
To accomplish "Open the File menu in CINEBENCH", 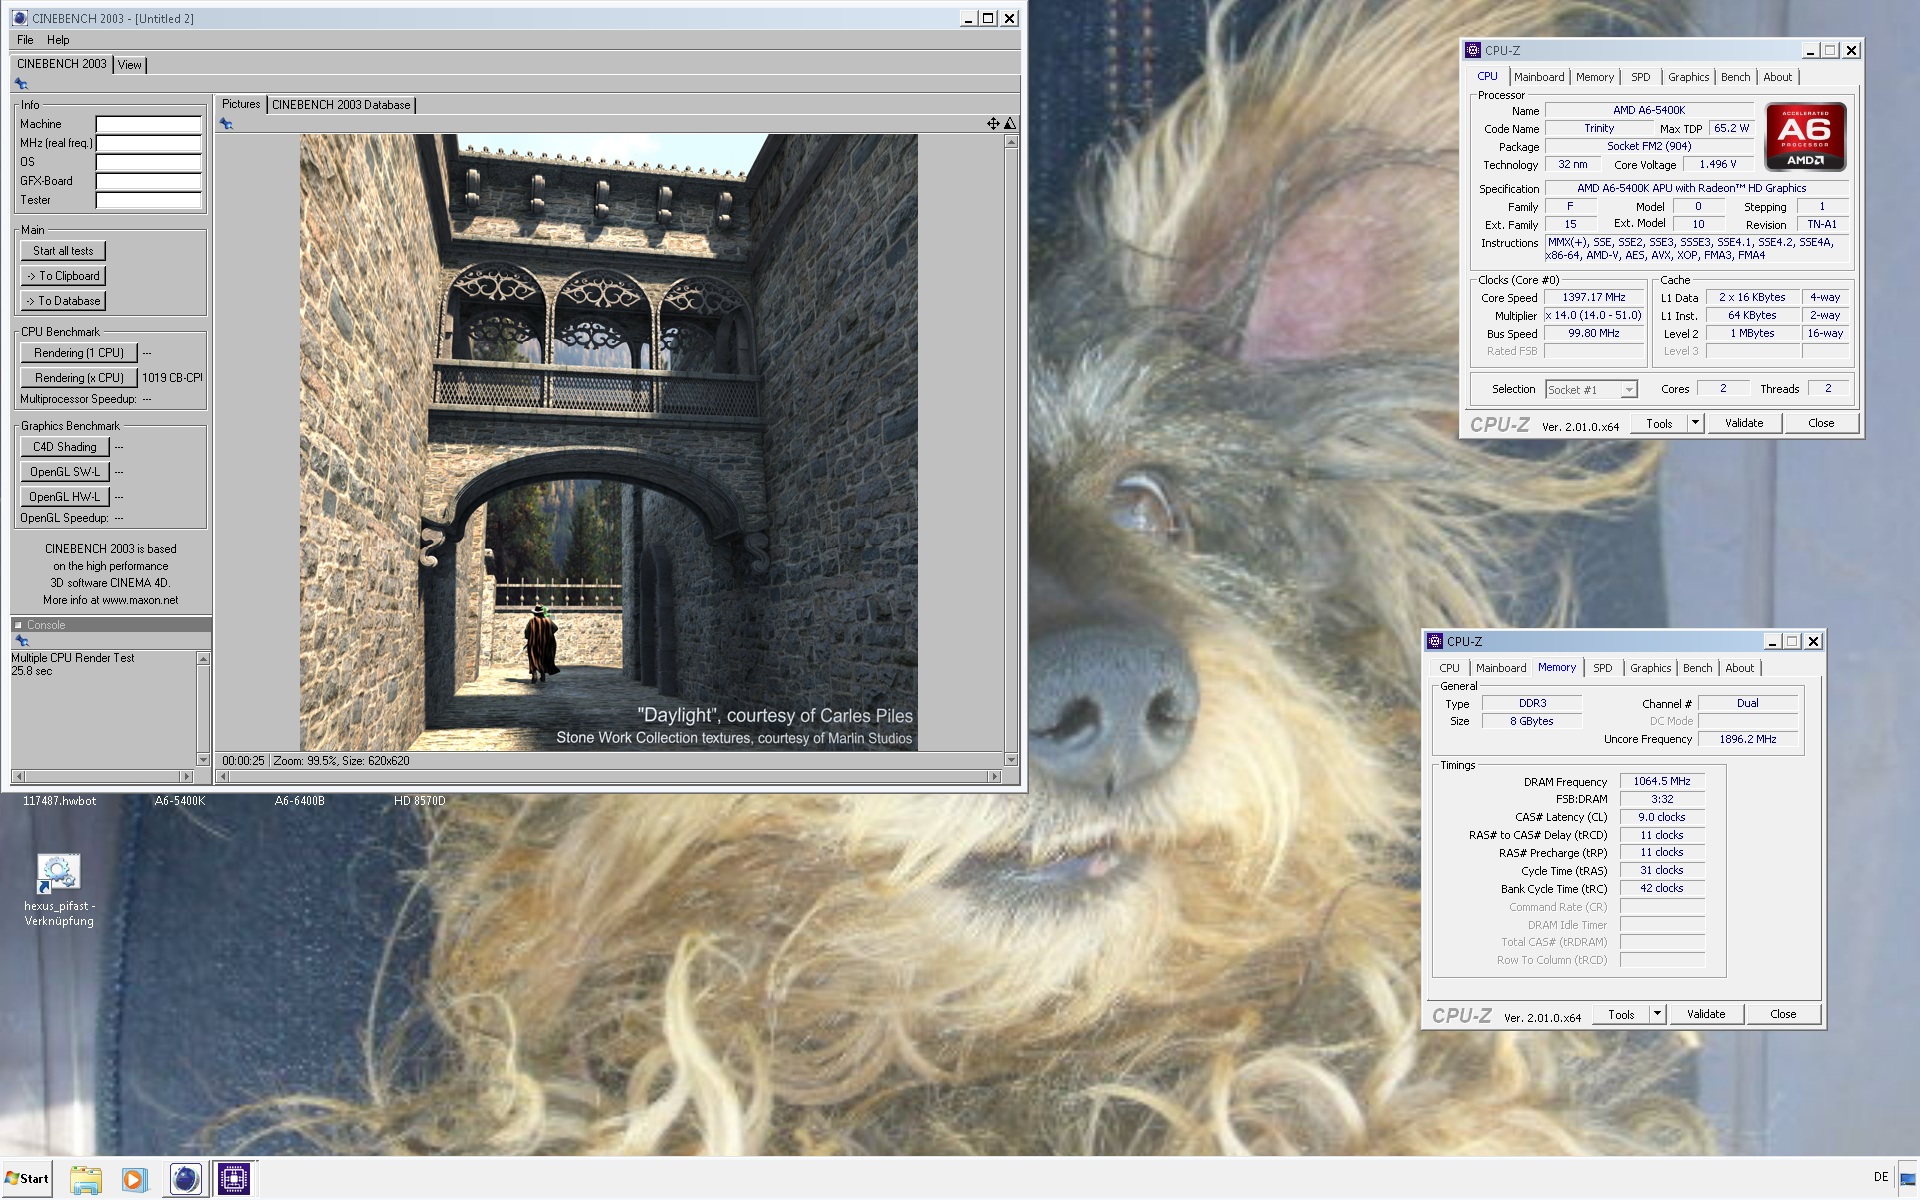I will click(x=25, y=40).
